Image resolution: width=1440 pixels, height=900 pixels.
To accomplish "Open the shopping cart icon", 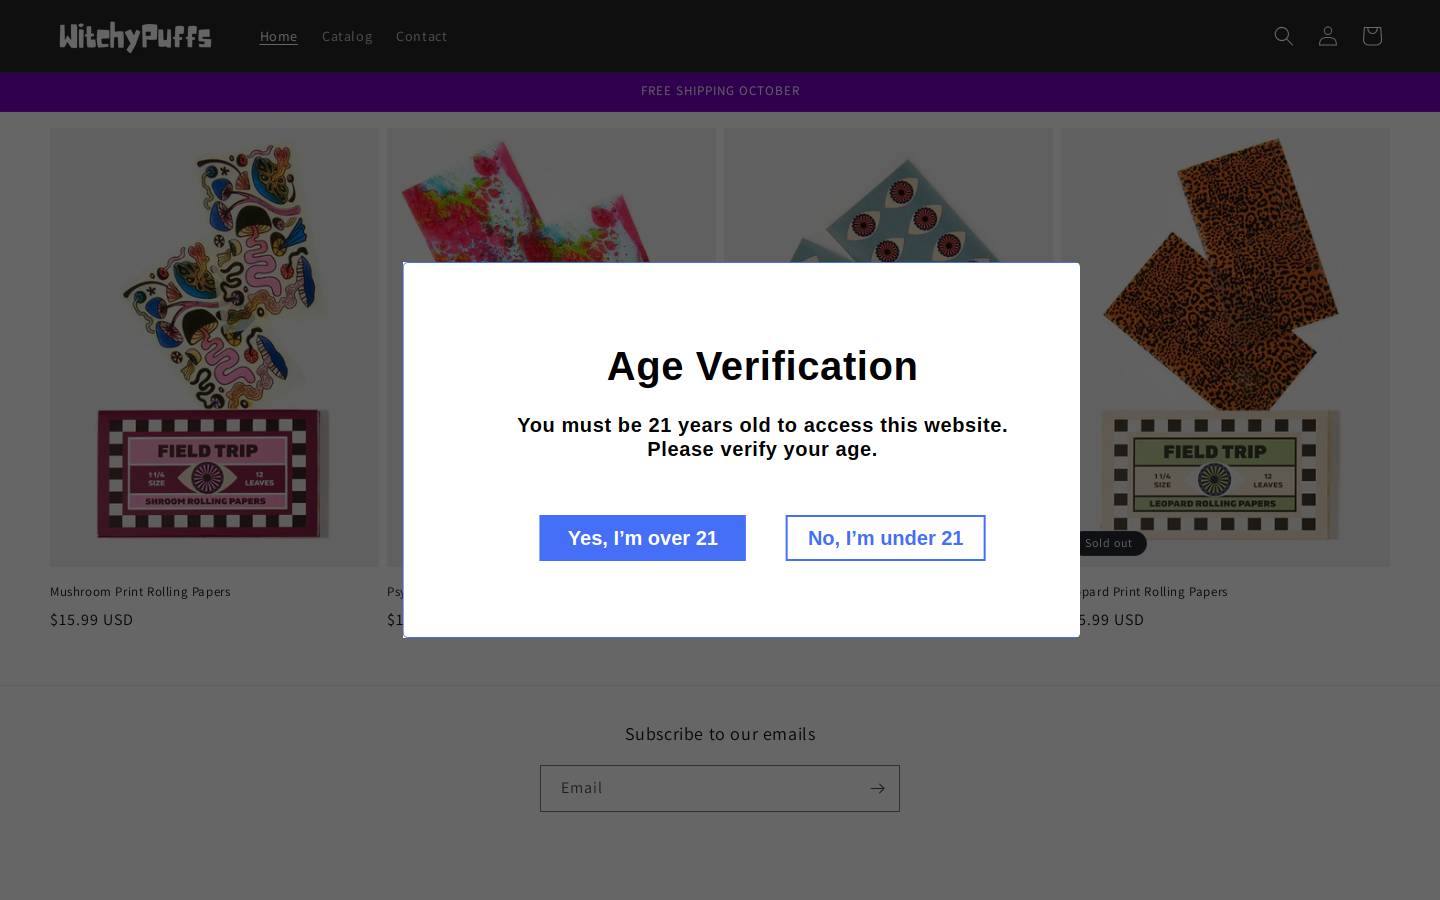I will pyautogui.click(x=1372, y=36).
